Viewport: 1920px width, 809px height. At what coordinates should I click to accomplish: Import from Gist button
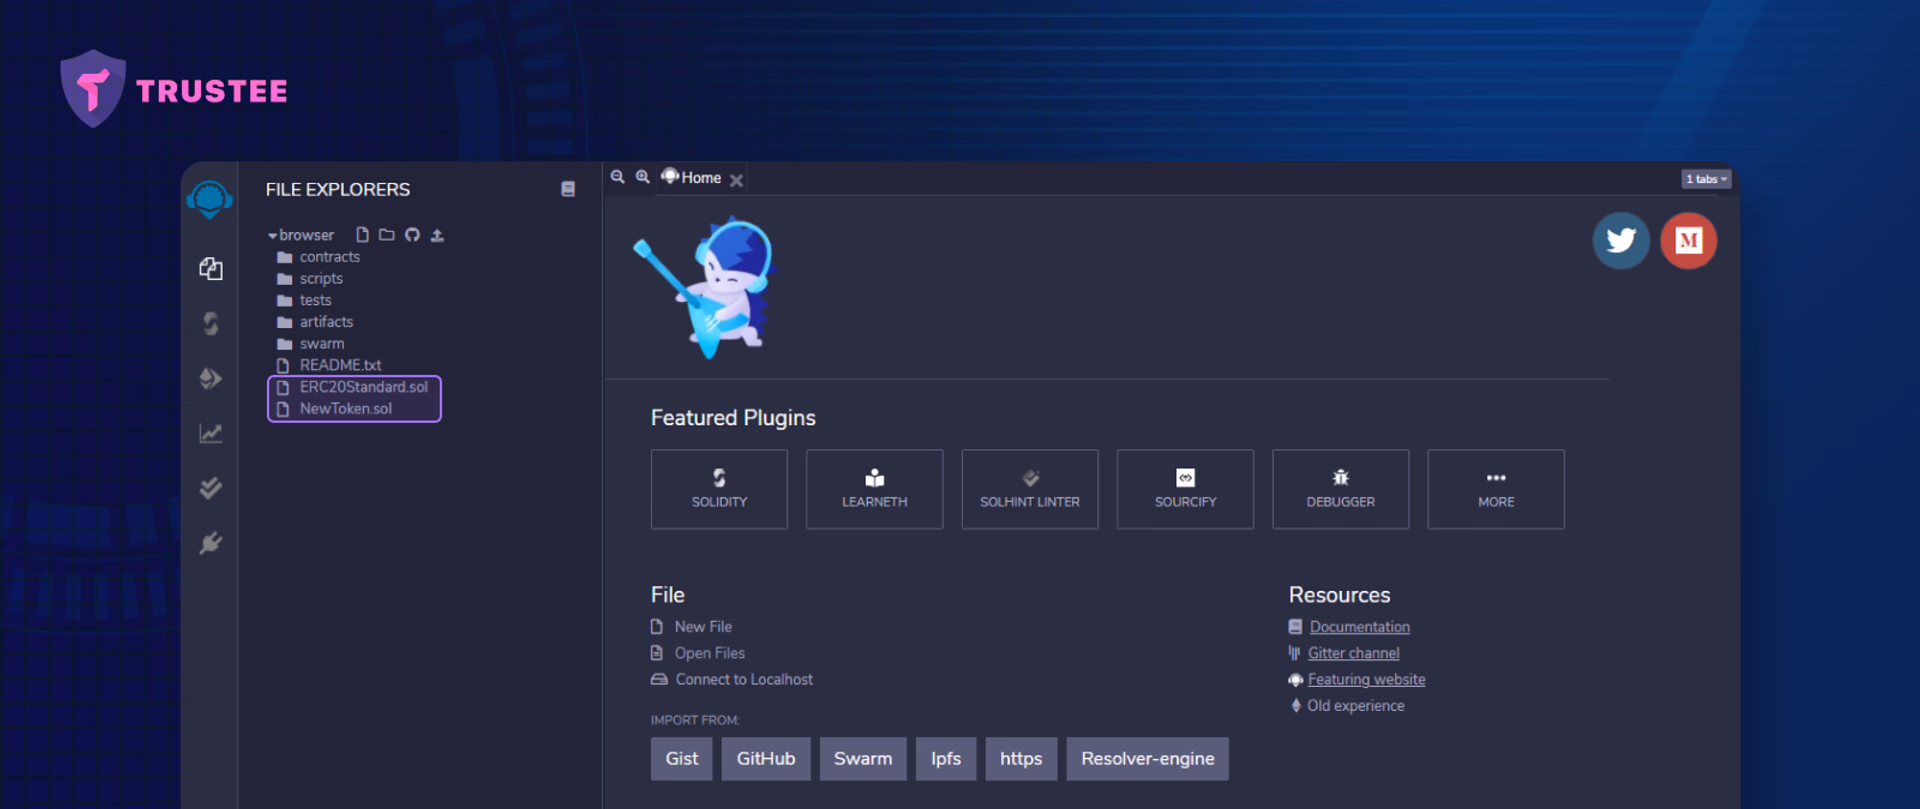(682, 759)
